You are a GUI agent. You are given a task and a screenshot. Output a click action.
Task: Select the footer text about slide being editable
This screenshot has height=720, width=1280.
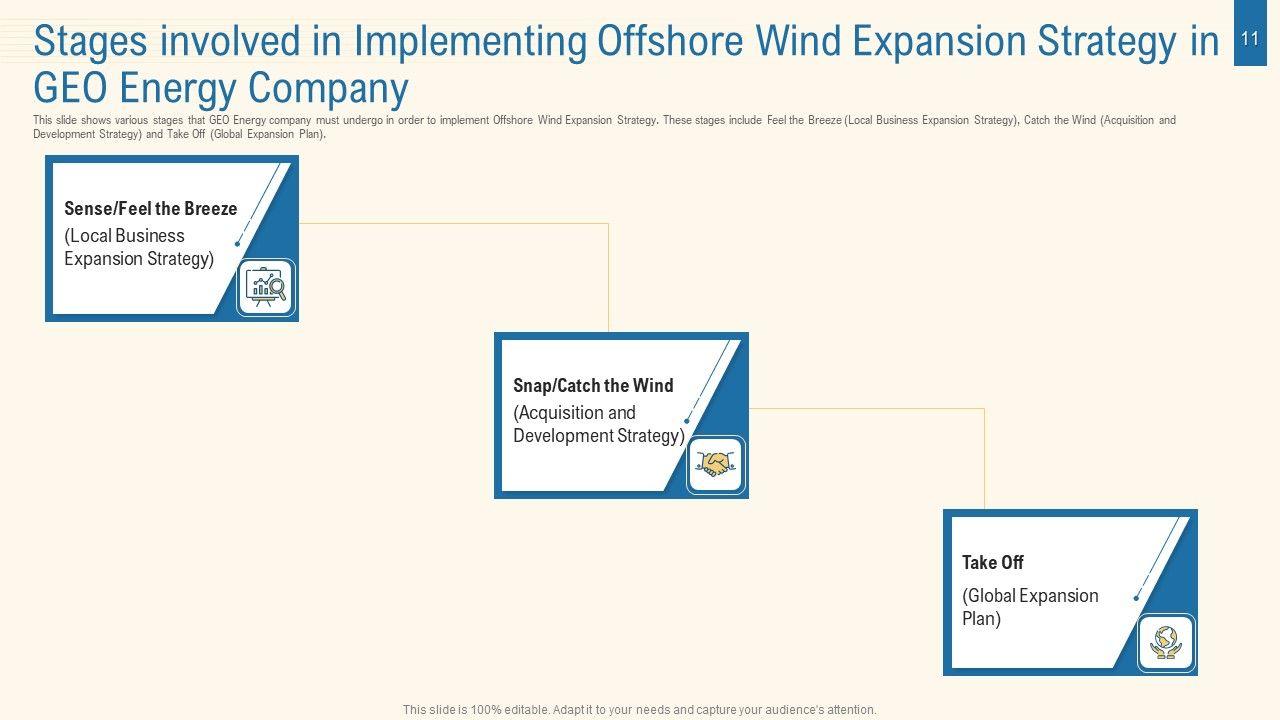(x=639, y=710)
